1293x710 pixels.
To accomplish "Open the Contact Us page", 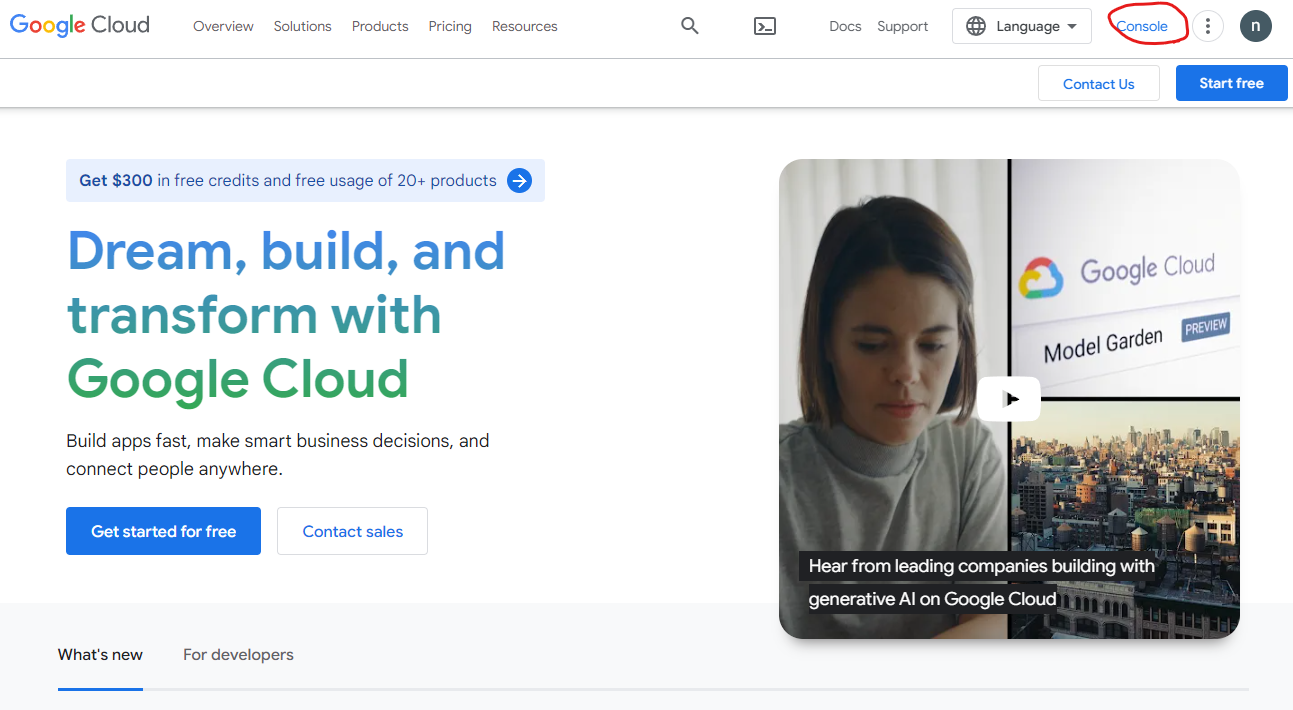I will point(1098,83).
